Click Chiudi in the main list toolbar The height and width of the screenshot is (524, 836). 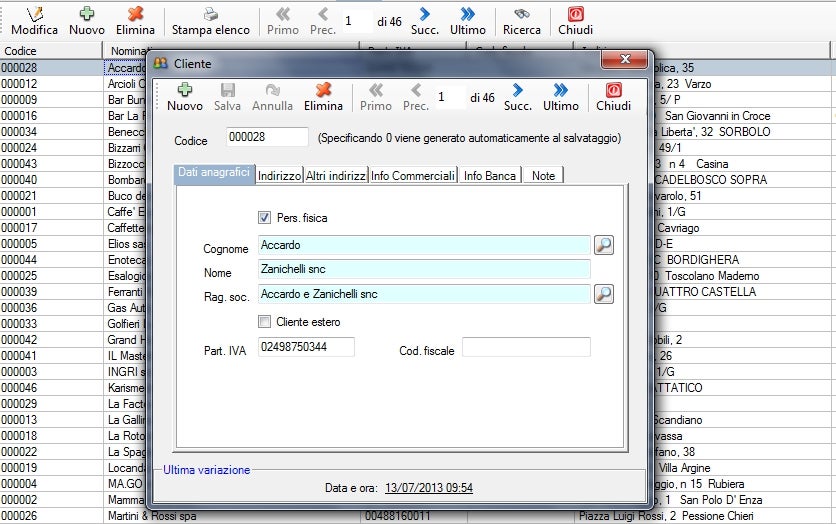[x=575, y=21]
